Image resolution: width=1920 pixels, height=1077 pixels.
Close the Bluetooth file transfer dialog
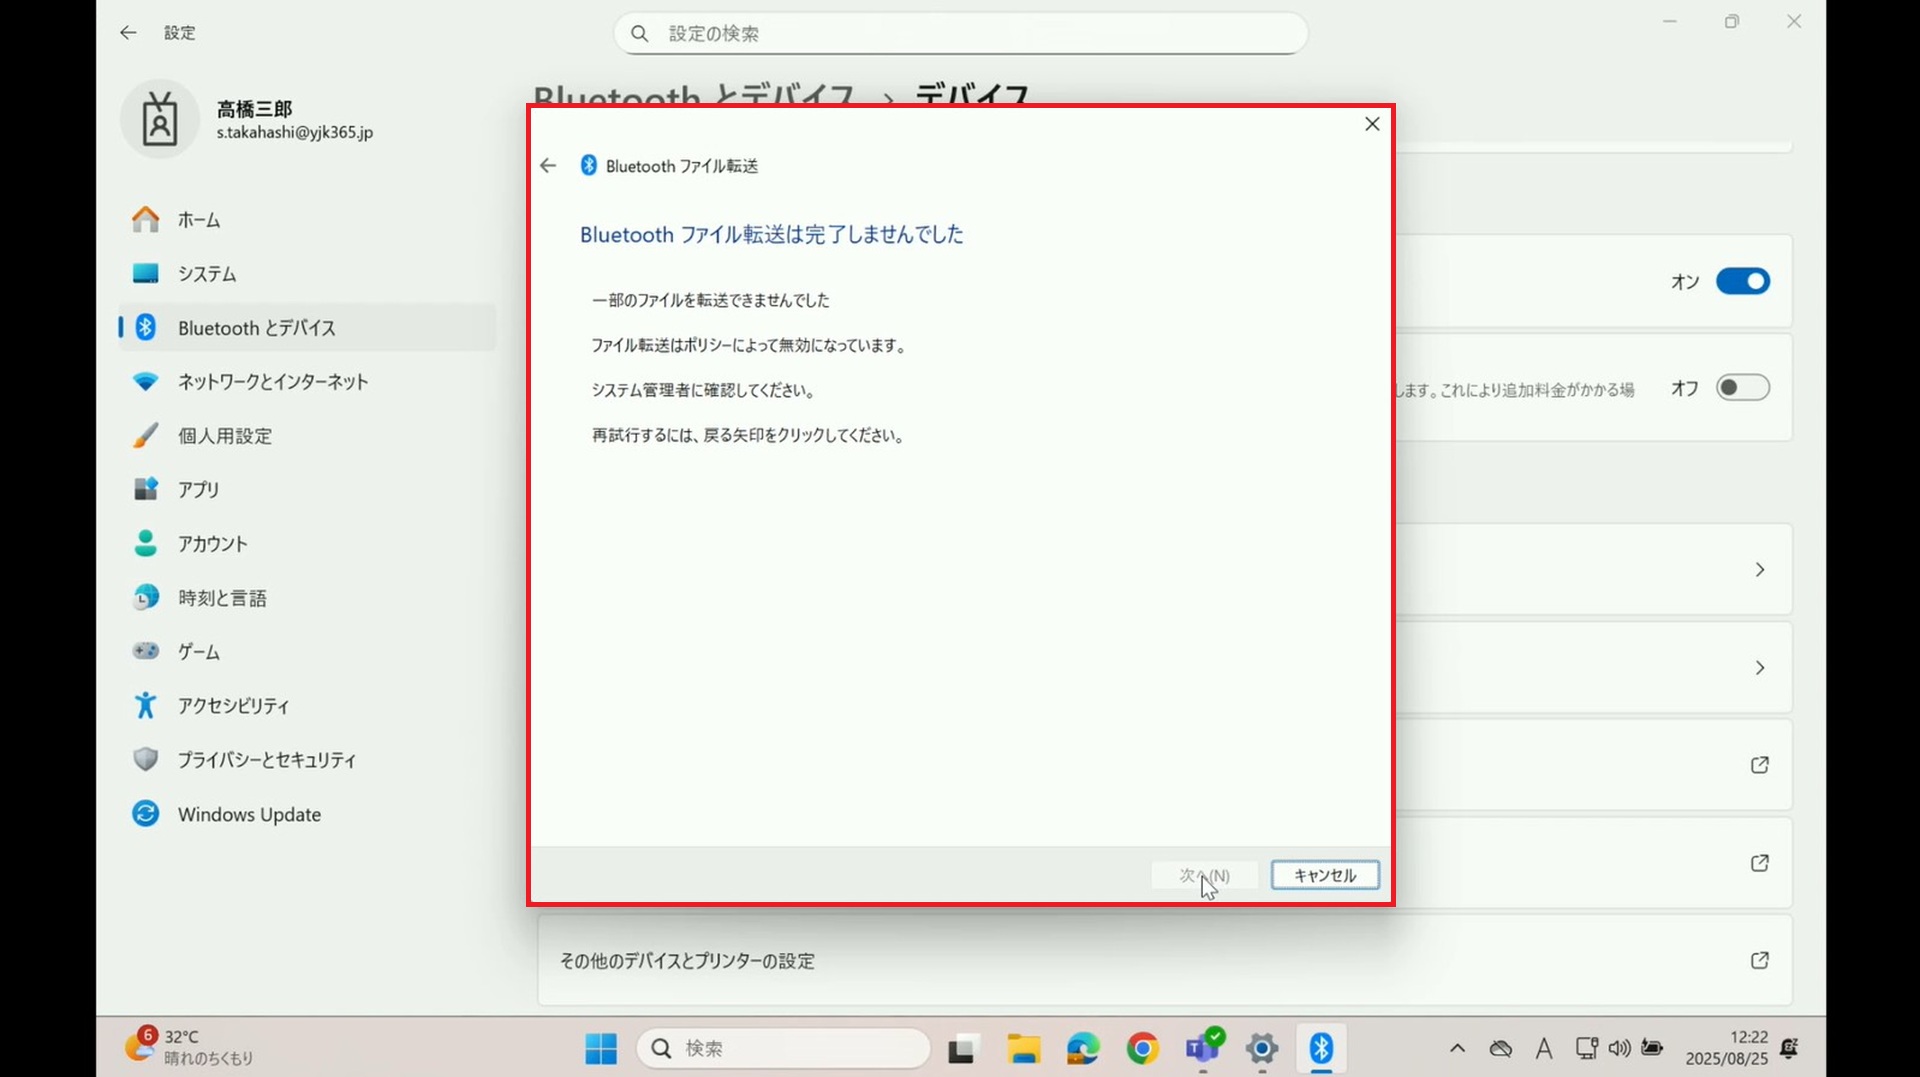[1372, 124]
